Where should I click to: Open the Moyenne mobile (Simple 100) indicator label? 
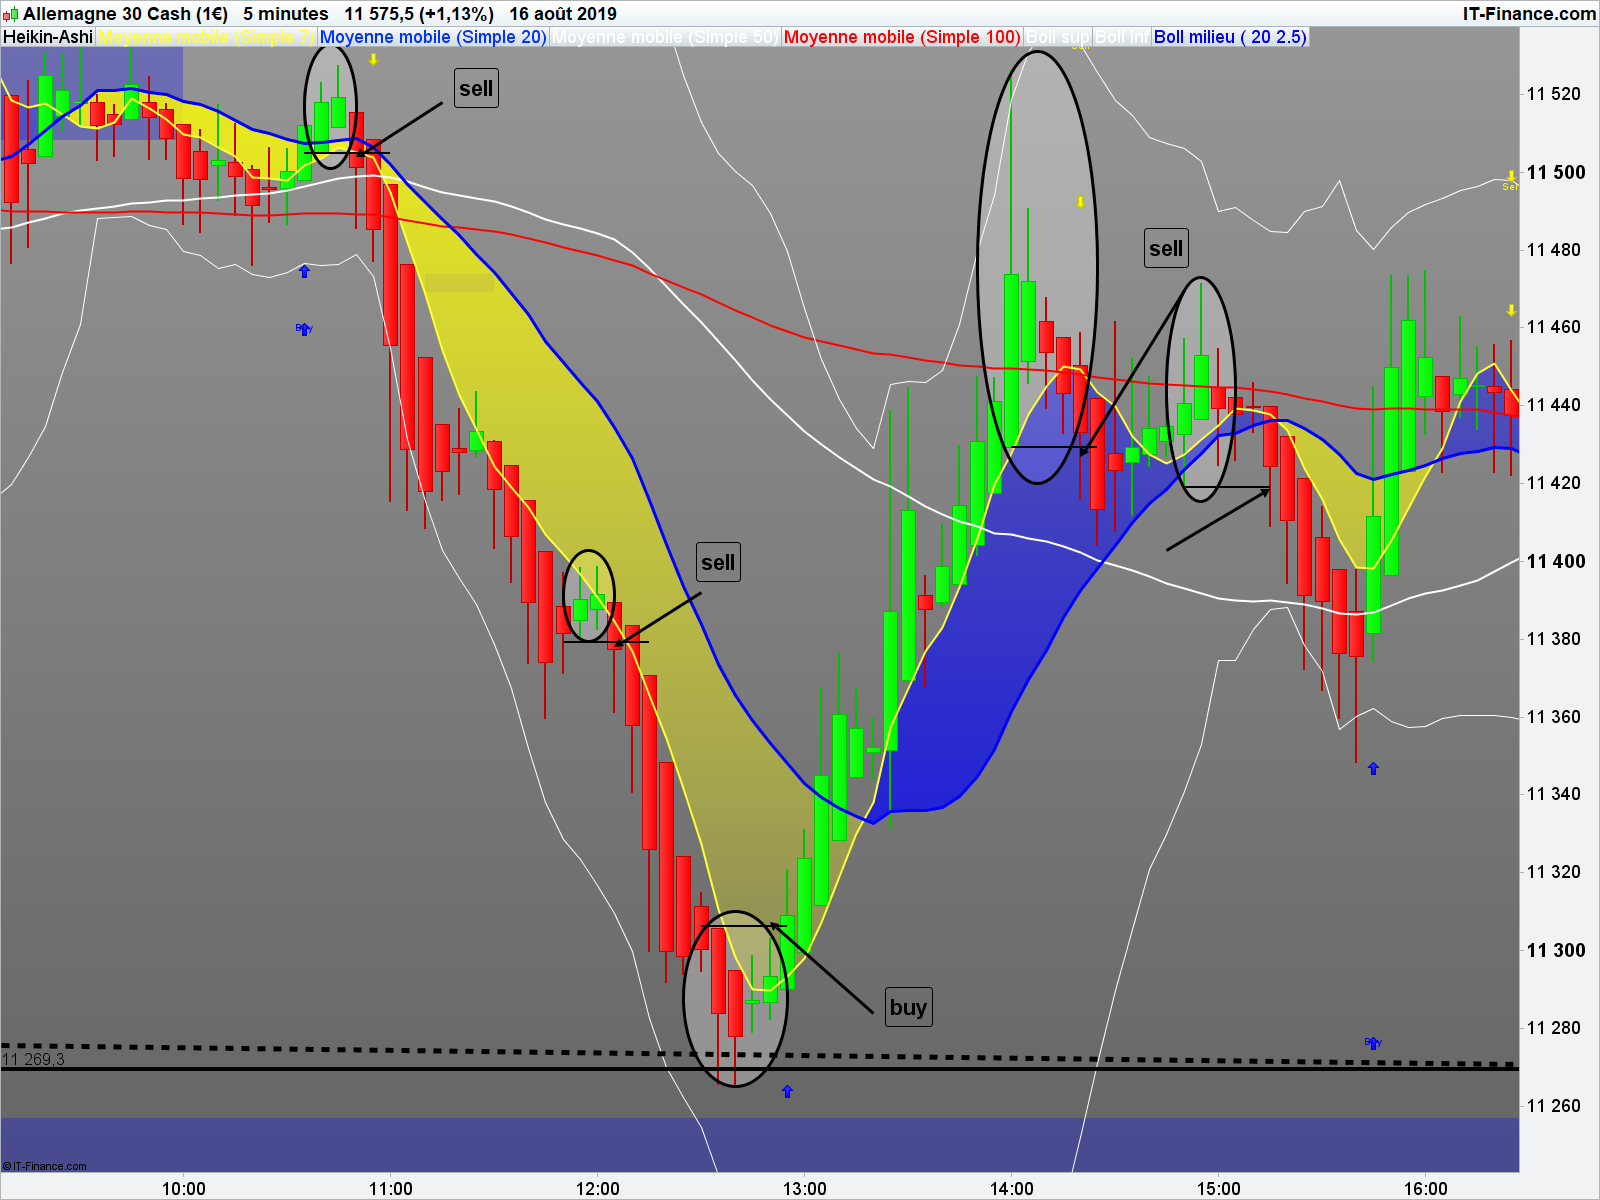(902, 37)
